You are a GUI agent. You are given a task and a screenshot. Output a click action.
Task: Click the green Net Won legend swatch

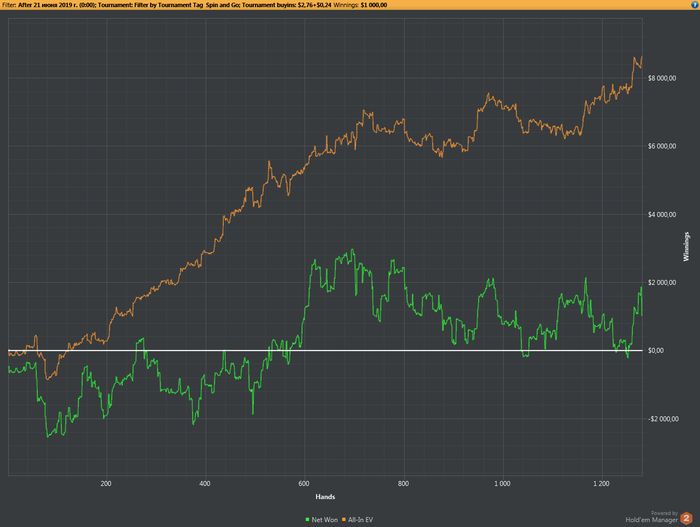tap(307, 519)
